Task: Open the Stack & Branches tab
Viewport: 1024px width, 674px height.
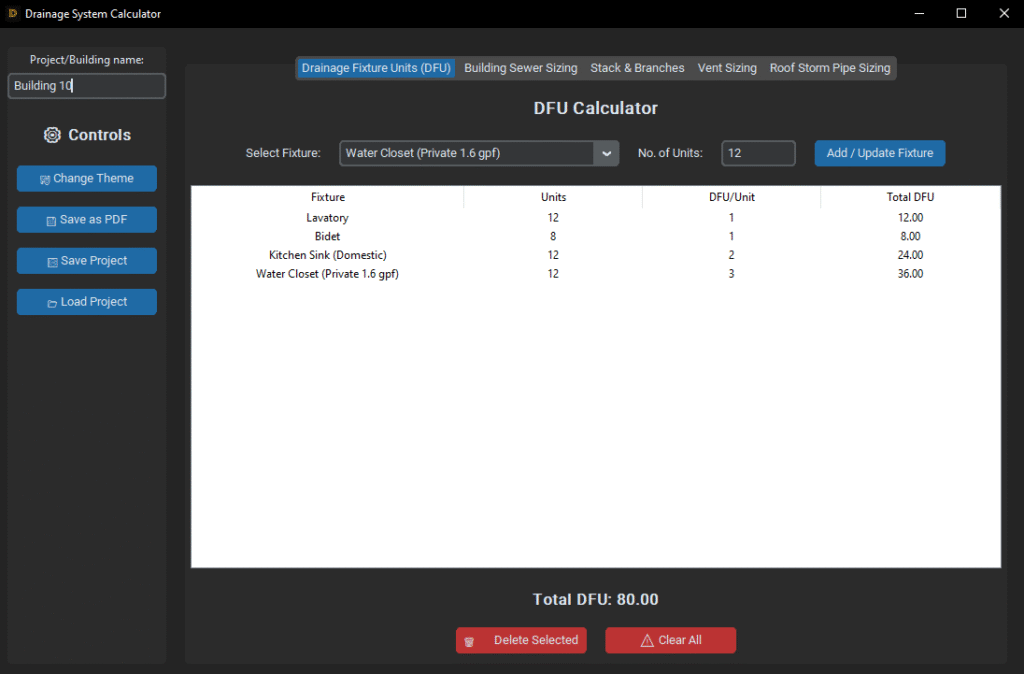Action: pyautogui.click(x=637, y=68)
